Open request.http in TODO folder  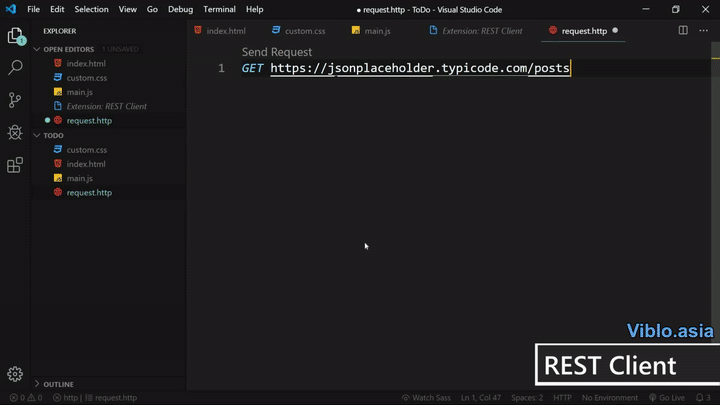click(x=89, y=192)
